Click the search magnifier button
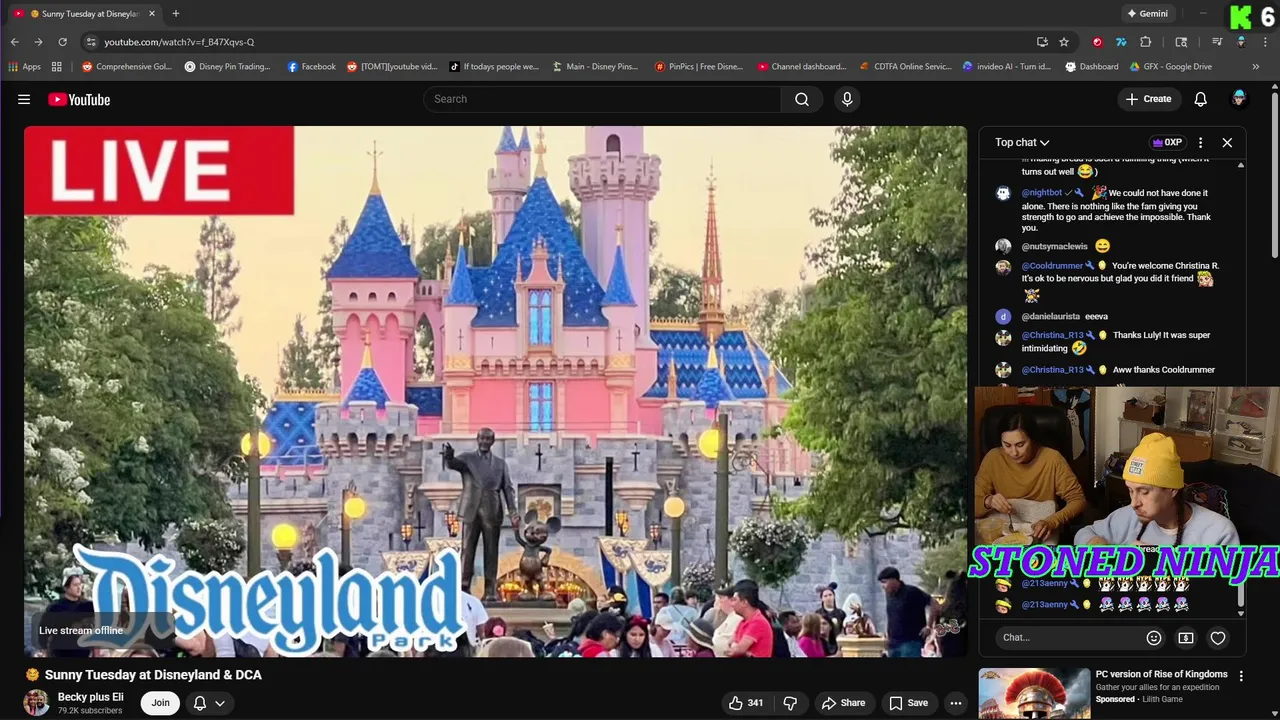The height and width of the screenshot is (720, 1280). (x=802, y=99)
